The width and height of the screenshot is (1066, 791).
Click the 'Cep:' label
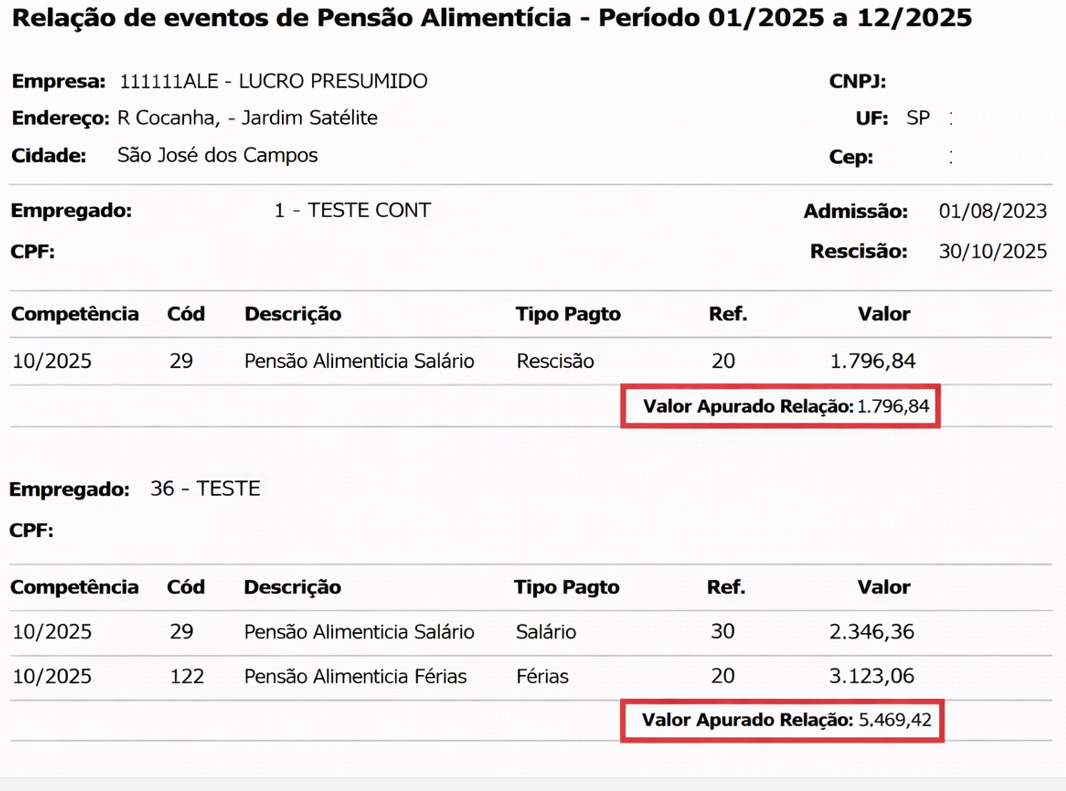pos(851,156)
